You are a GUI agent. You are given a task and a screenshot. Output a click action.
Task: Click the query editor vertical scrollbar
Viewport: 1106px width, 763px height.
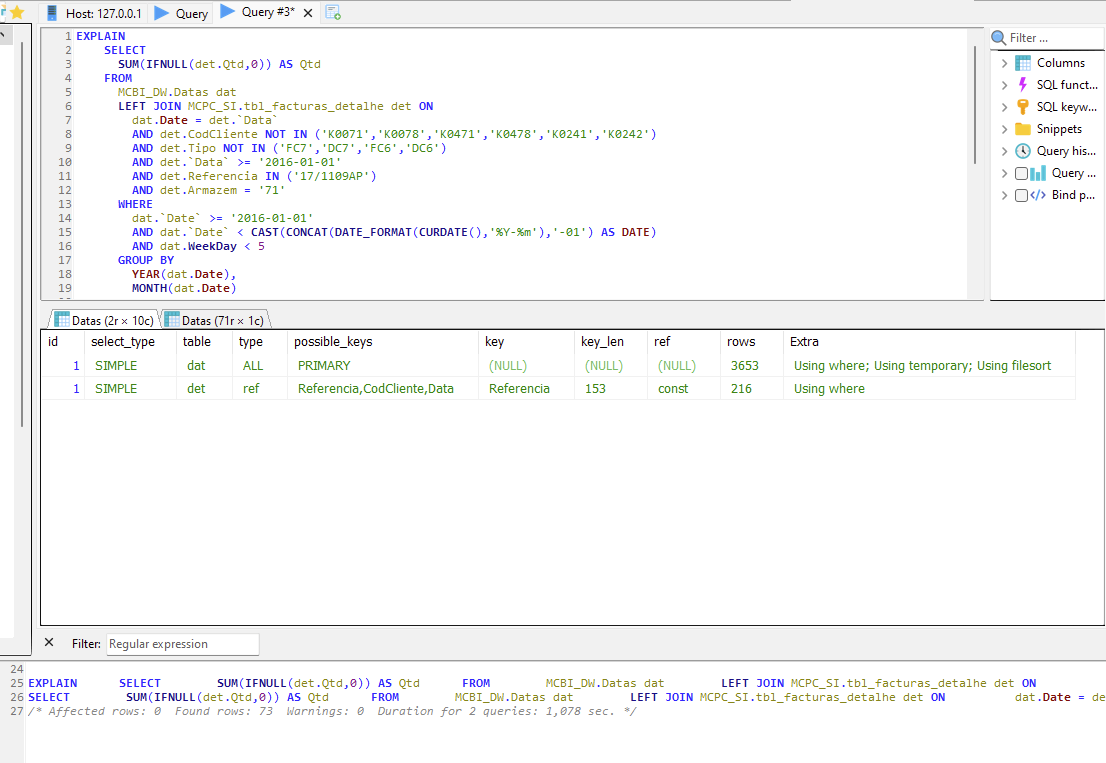(x=975, y=105)
